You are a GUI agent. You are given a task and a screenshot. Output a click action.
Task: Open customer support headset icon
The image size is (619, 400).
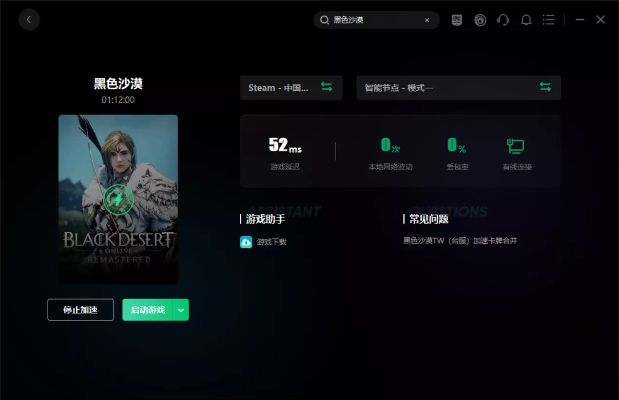point(503,20)
